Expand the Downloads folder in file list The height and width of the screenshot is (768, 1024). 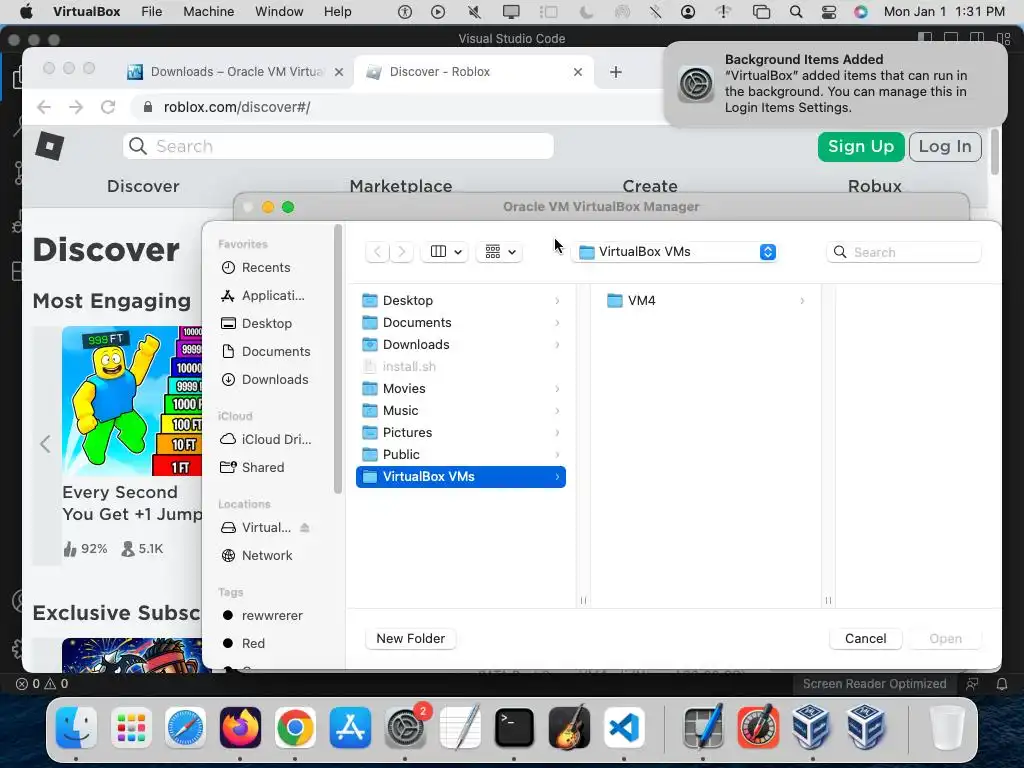coord(557,344)
